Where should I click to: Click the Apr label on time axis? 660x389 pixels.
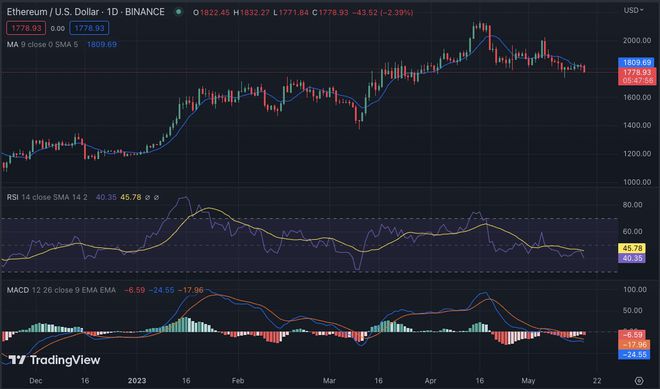[x=431, y=381]
